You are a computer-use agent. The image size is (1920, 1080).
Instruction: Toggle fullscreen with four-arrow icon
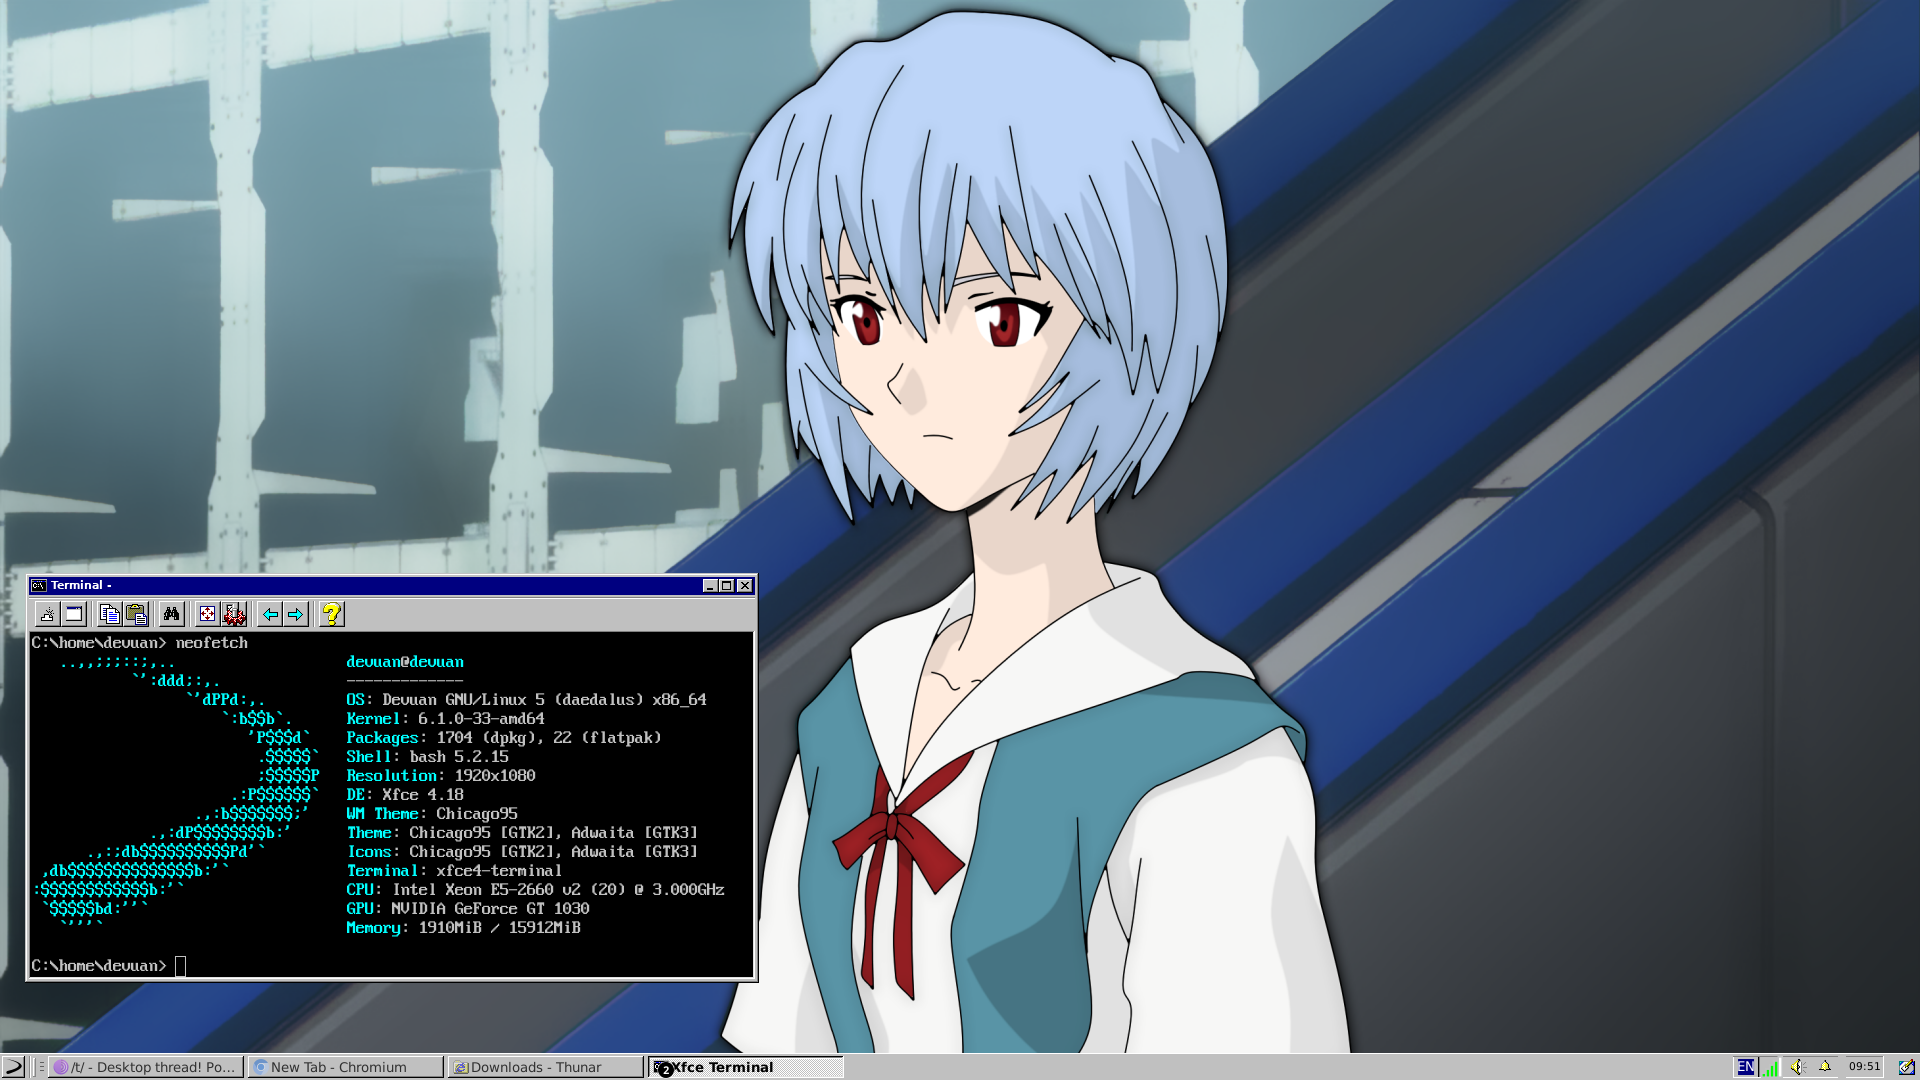pos(207,614)
